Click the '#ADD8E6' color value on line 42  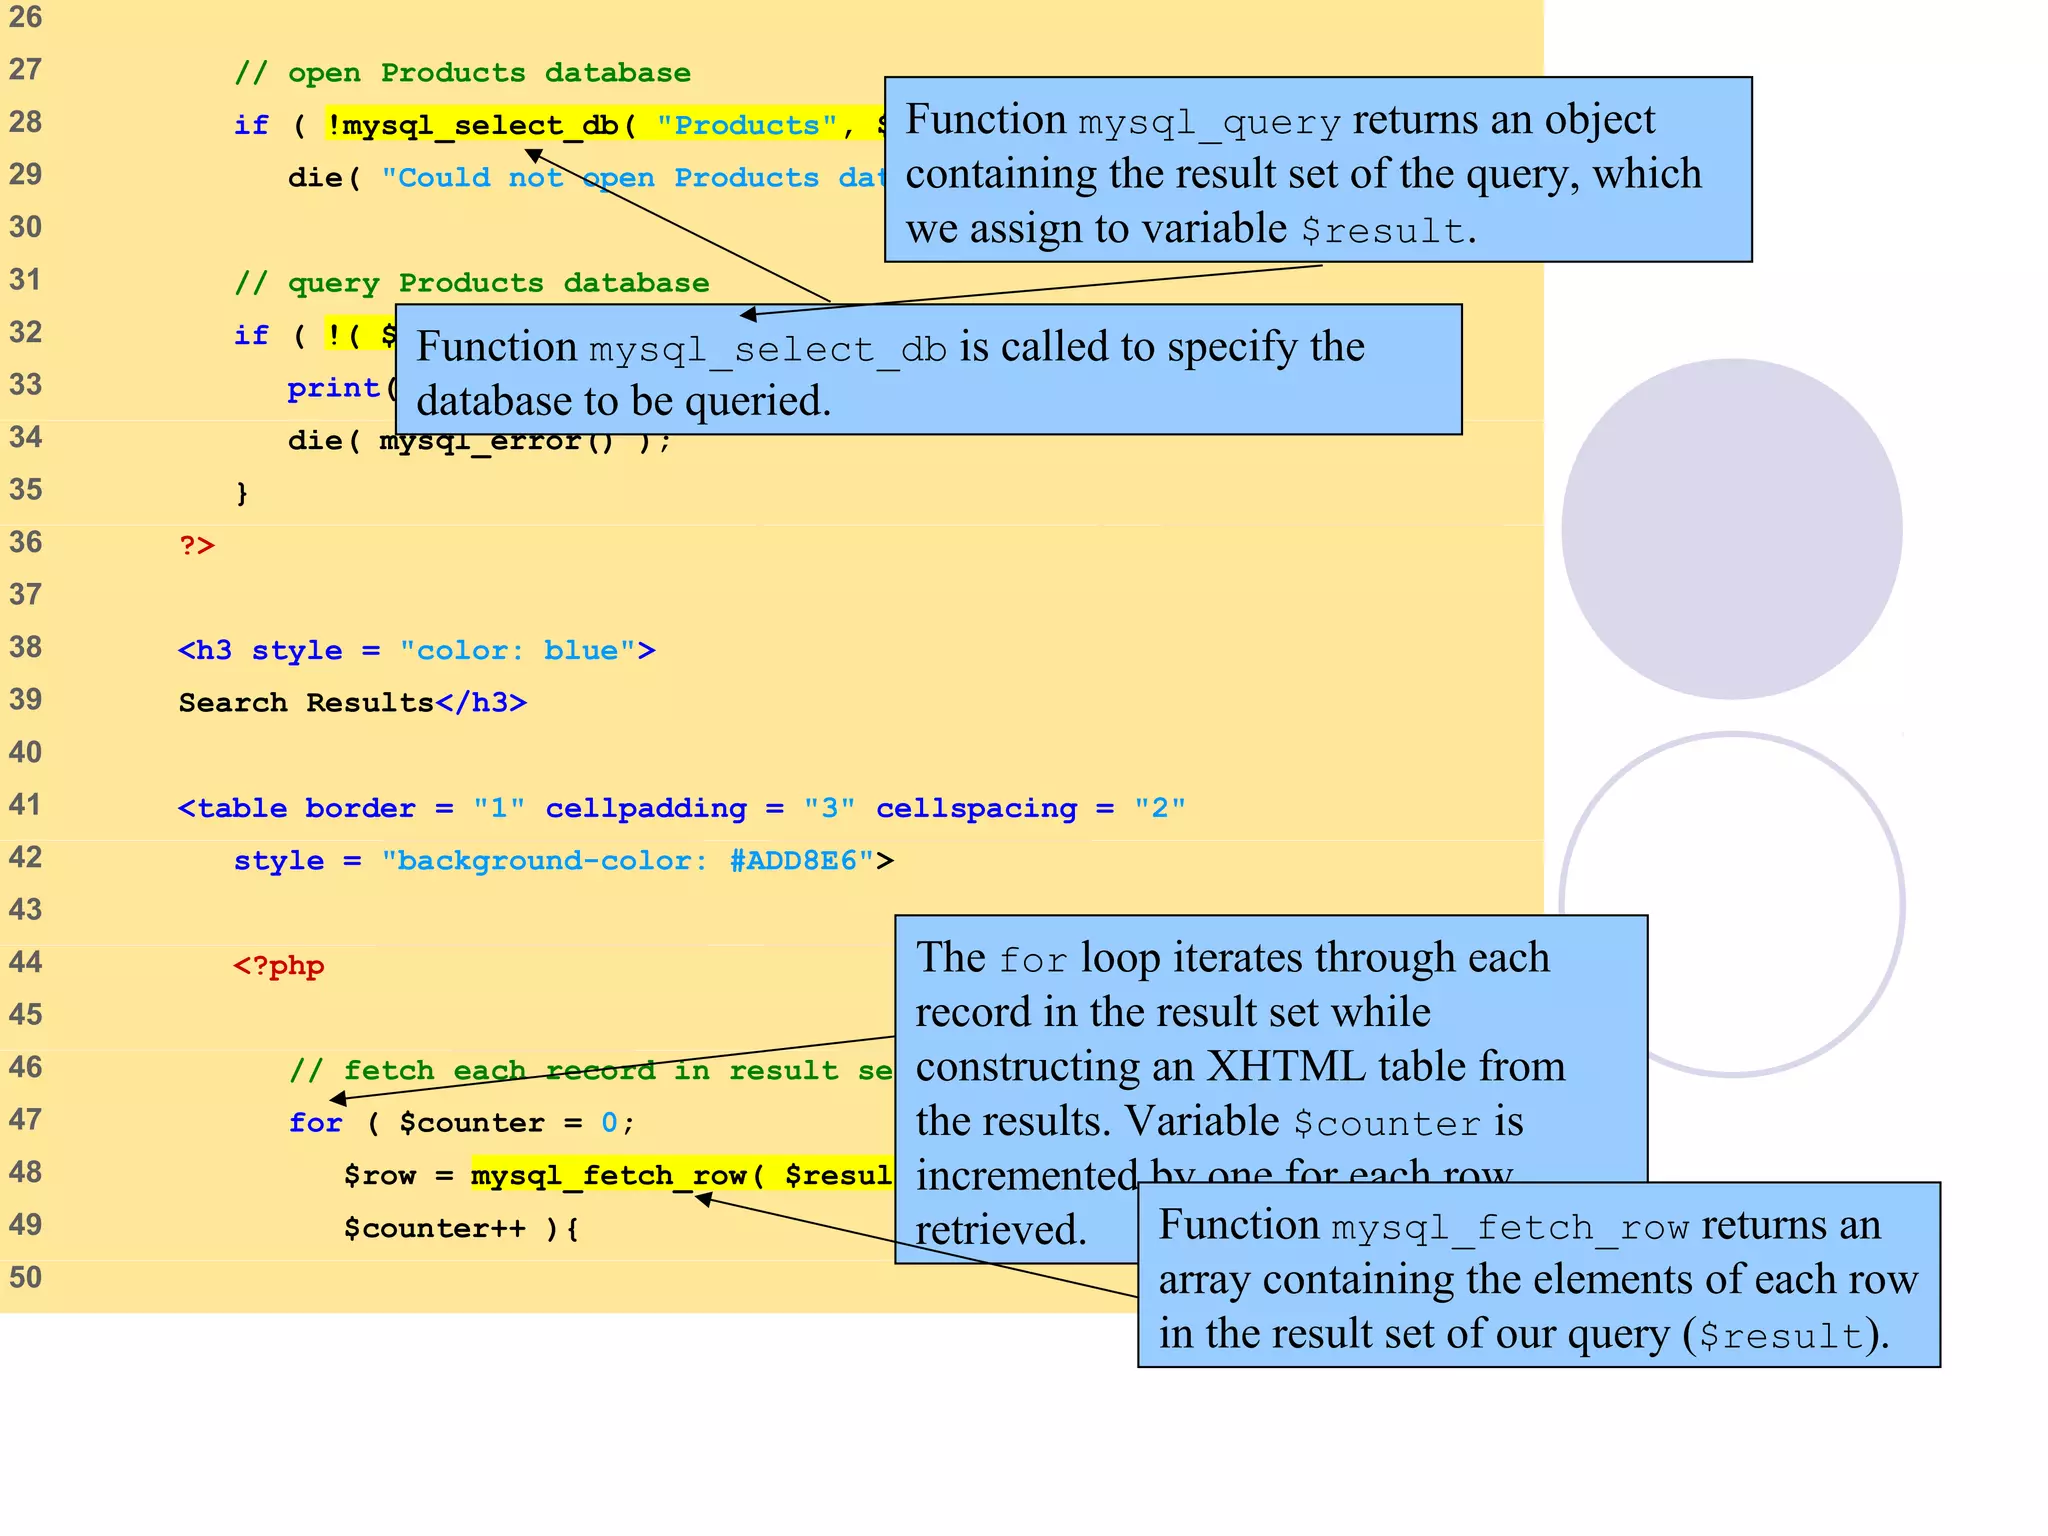[x=795, y=861]
